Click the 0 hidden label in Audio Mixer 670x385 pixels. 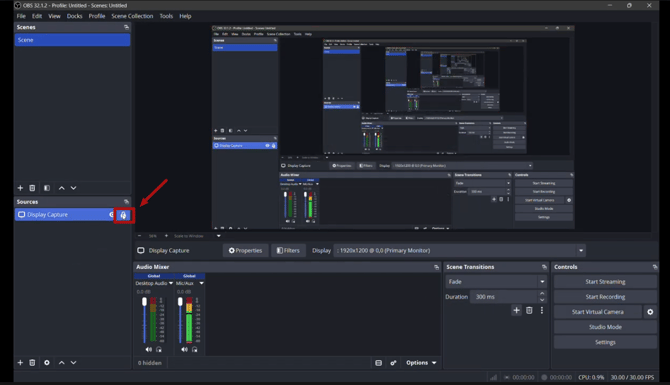click(150, 363)
